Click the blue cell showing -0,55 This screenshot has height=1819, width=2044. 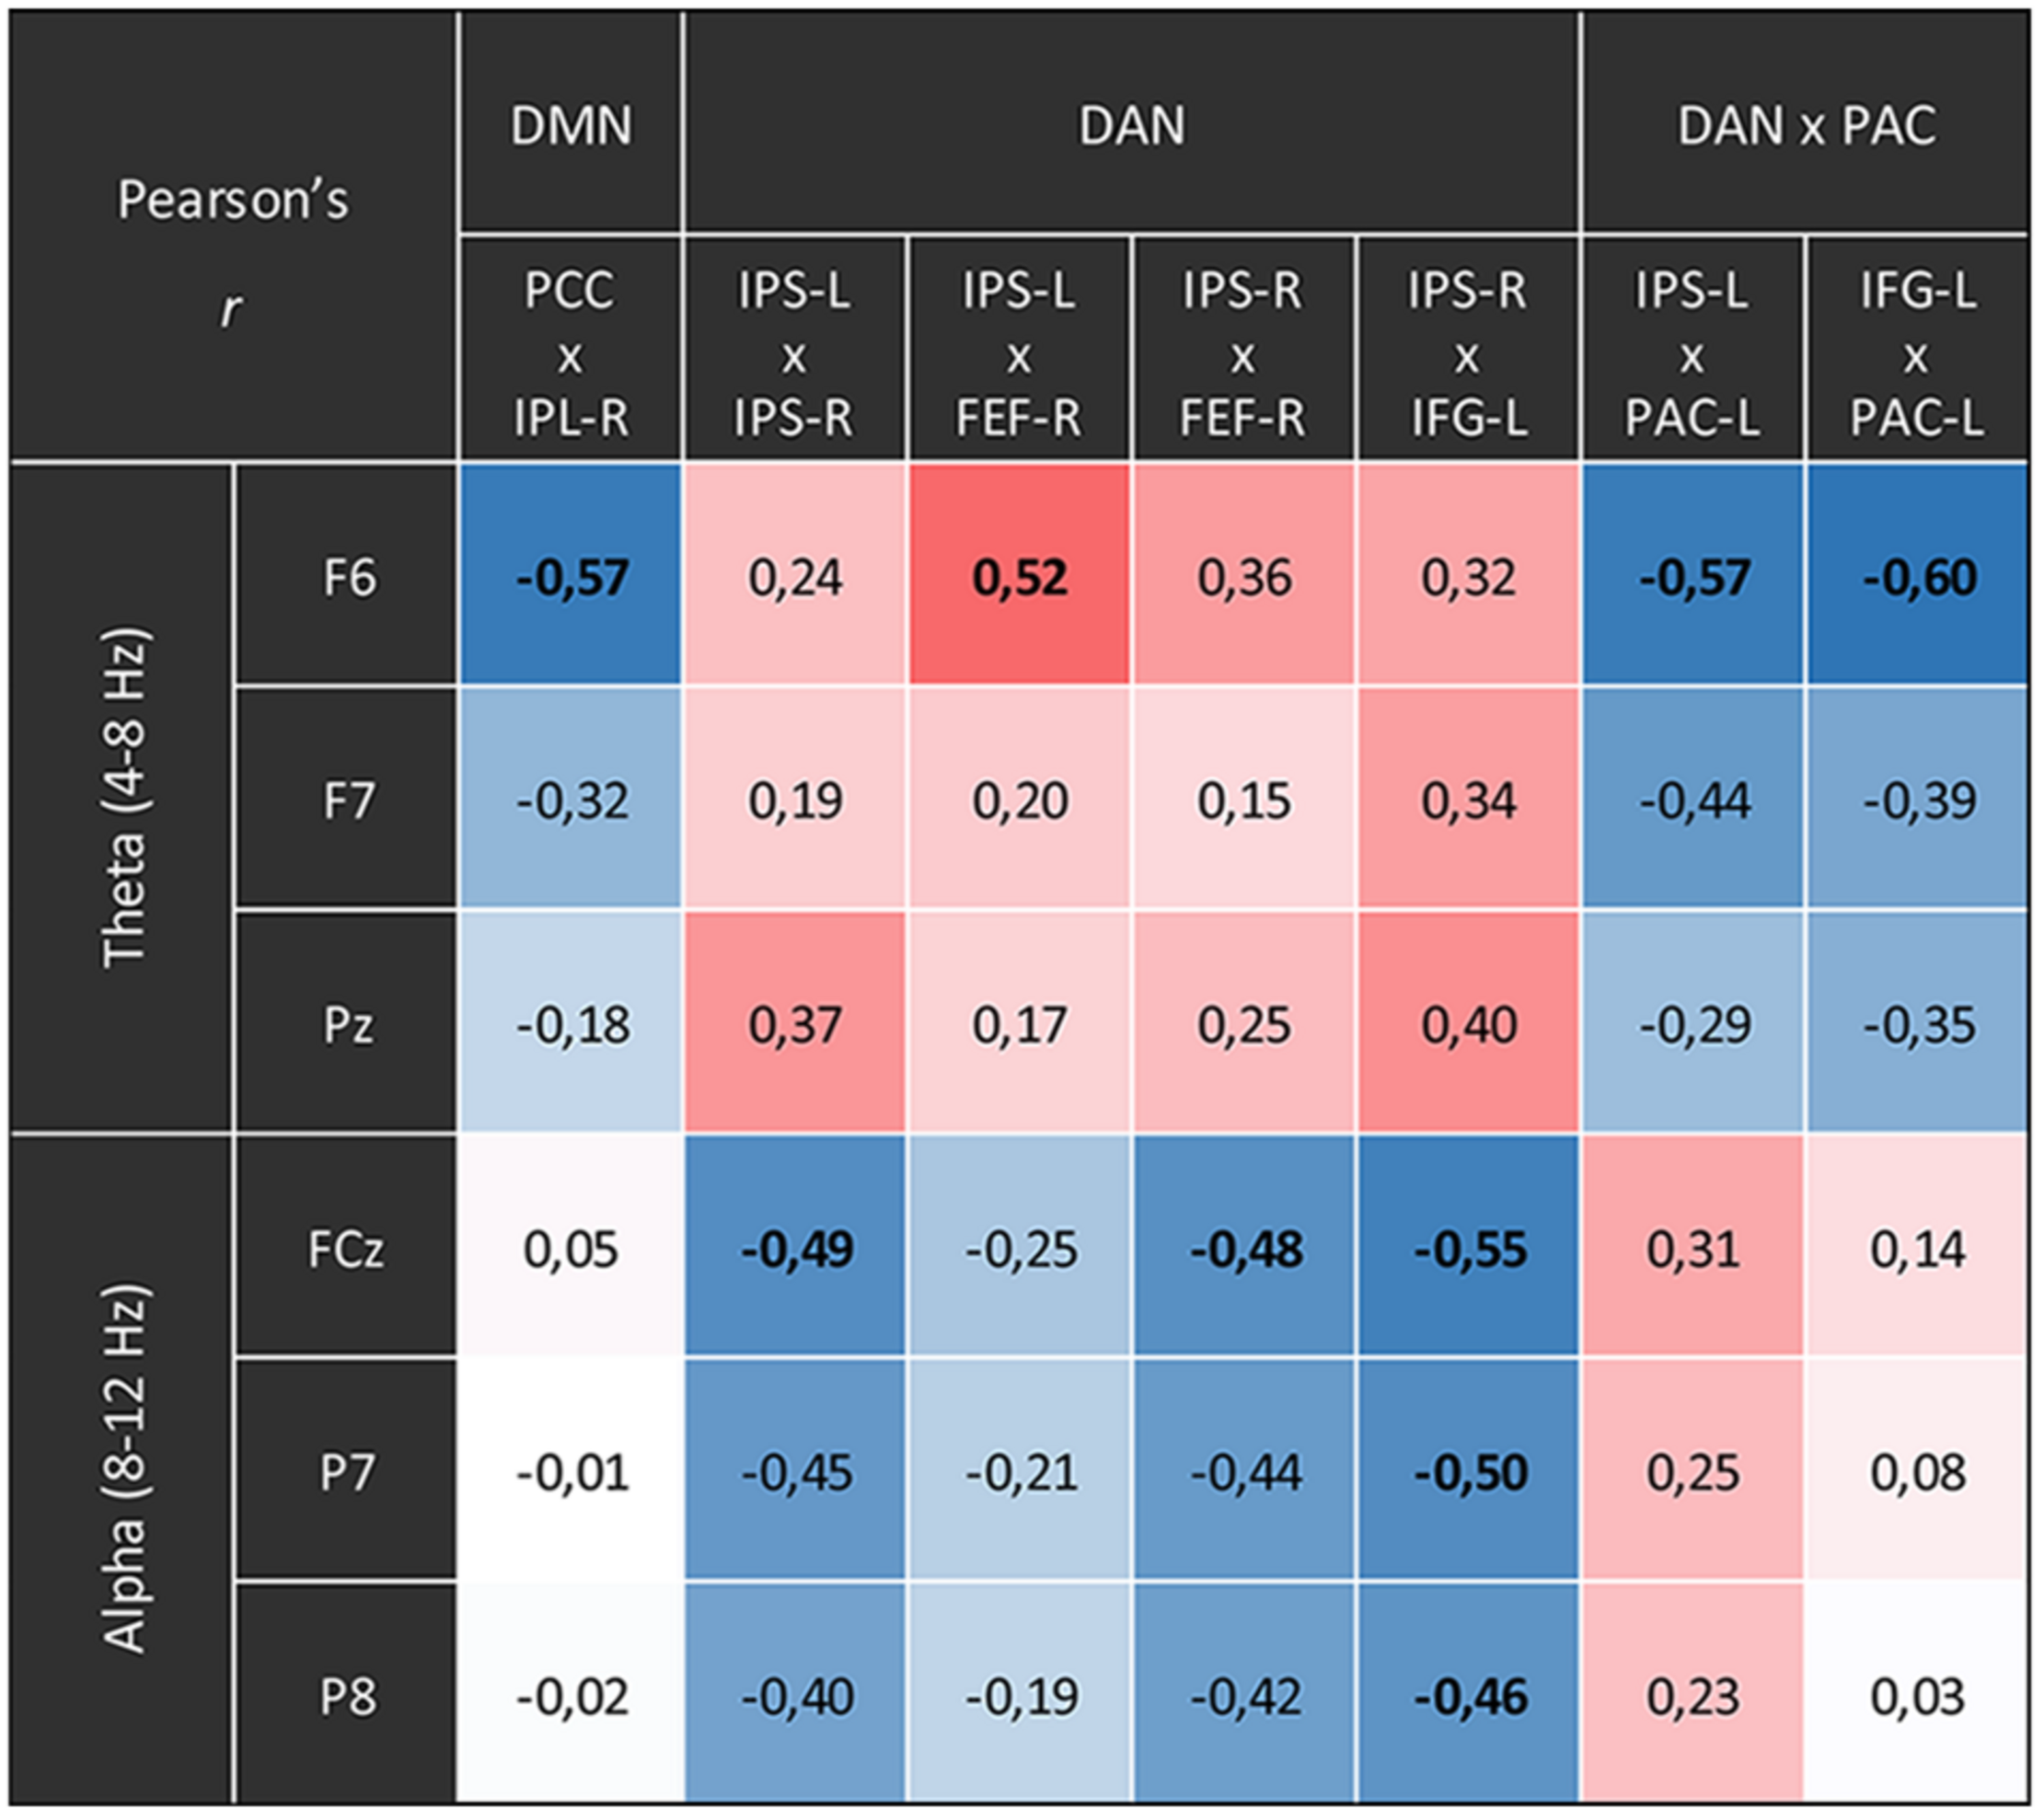[1468, 1249]
